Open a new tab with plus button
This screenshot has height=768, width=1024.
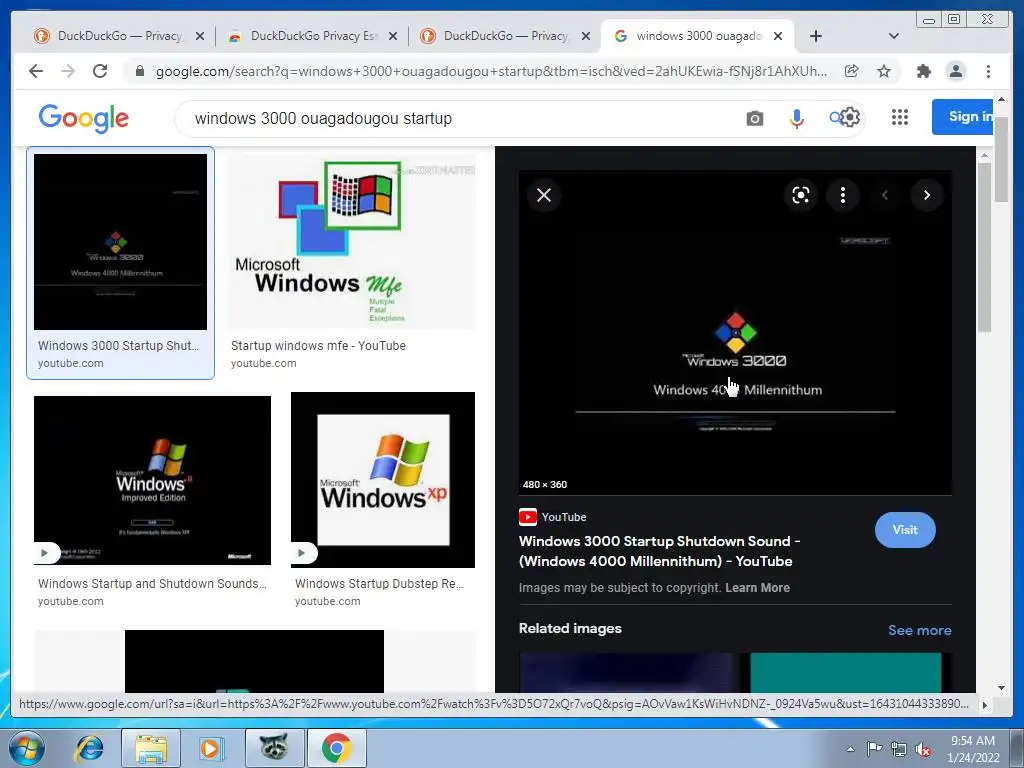tap(816, 36)
